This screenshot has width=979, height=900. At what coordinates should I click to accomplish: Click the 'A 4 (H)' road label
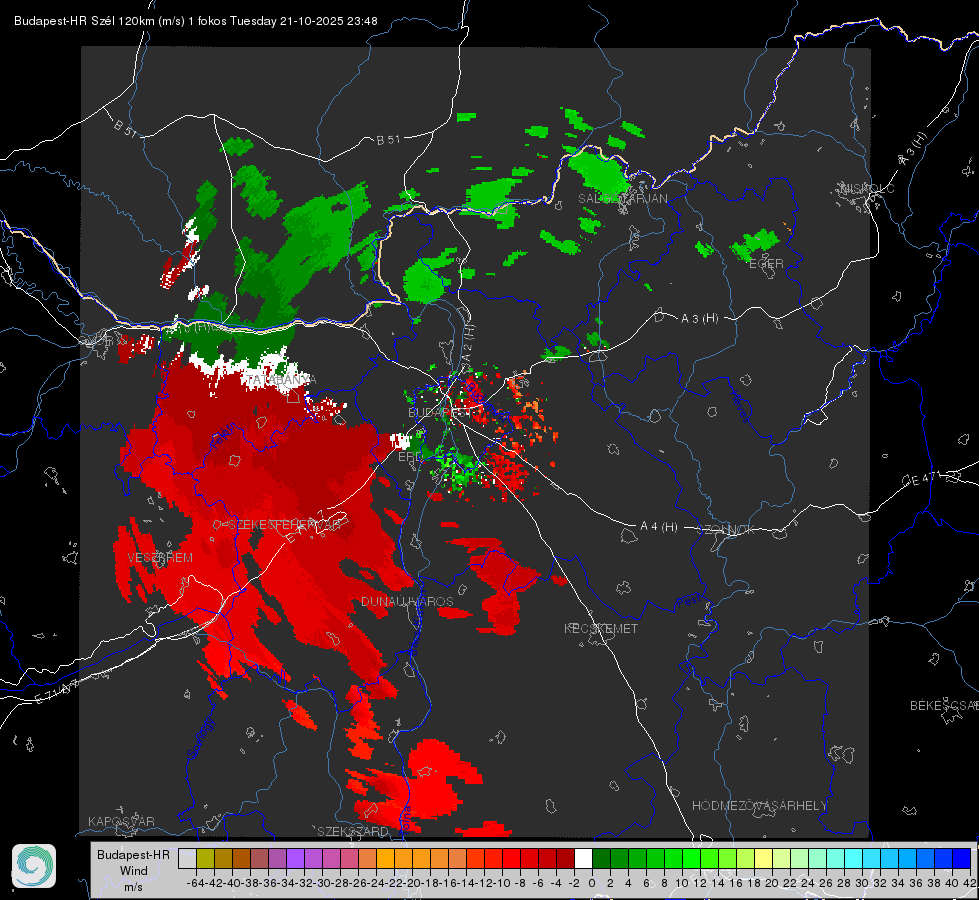(x=659, y=527)
